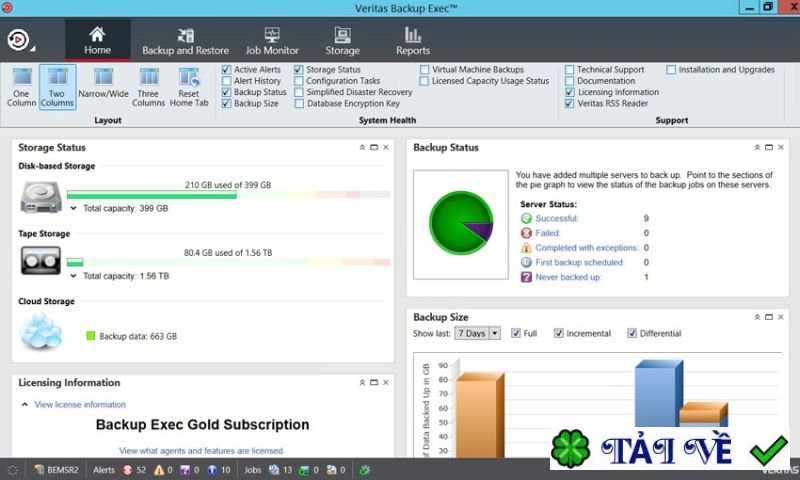Click Completed with exceptions warning icon
Screen dimensions: 800x480
[x=526, y=248]
